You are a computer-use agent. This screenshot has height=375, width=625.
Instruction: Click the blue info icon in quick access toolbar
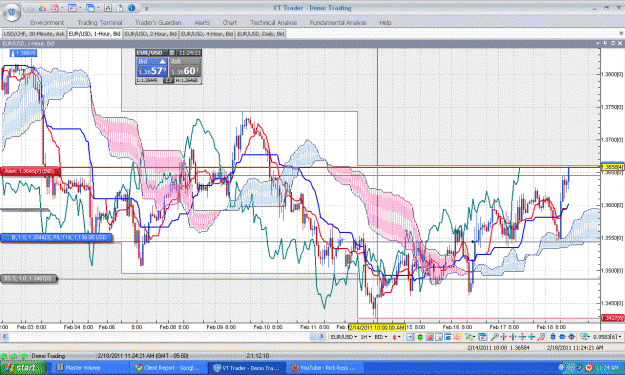[x=132, y=8]
